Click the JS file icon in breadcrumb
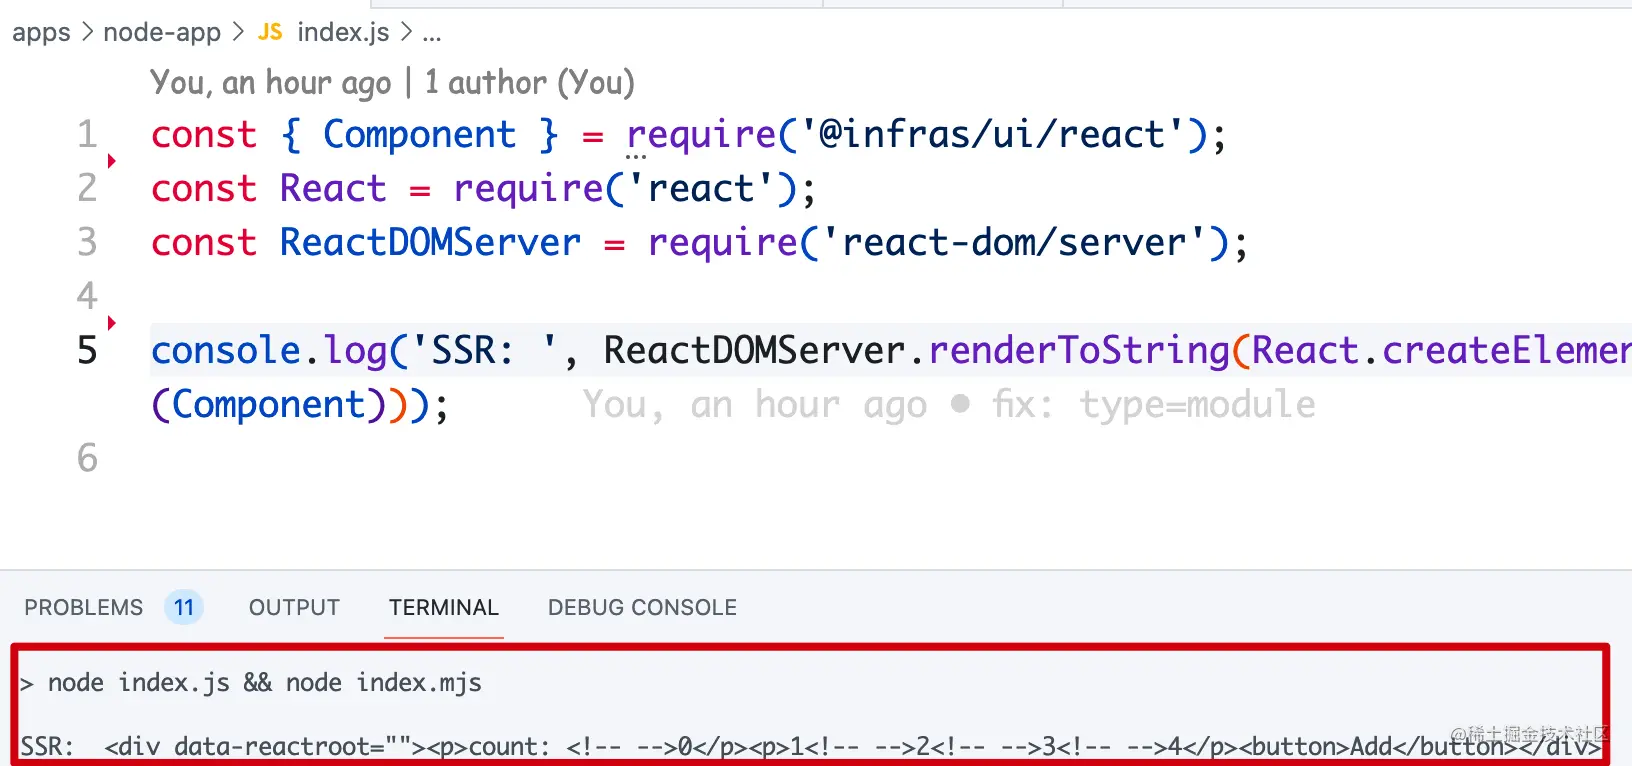 270,32
